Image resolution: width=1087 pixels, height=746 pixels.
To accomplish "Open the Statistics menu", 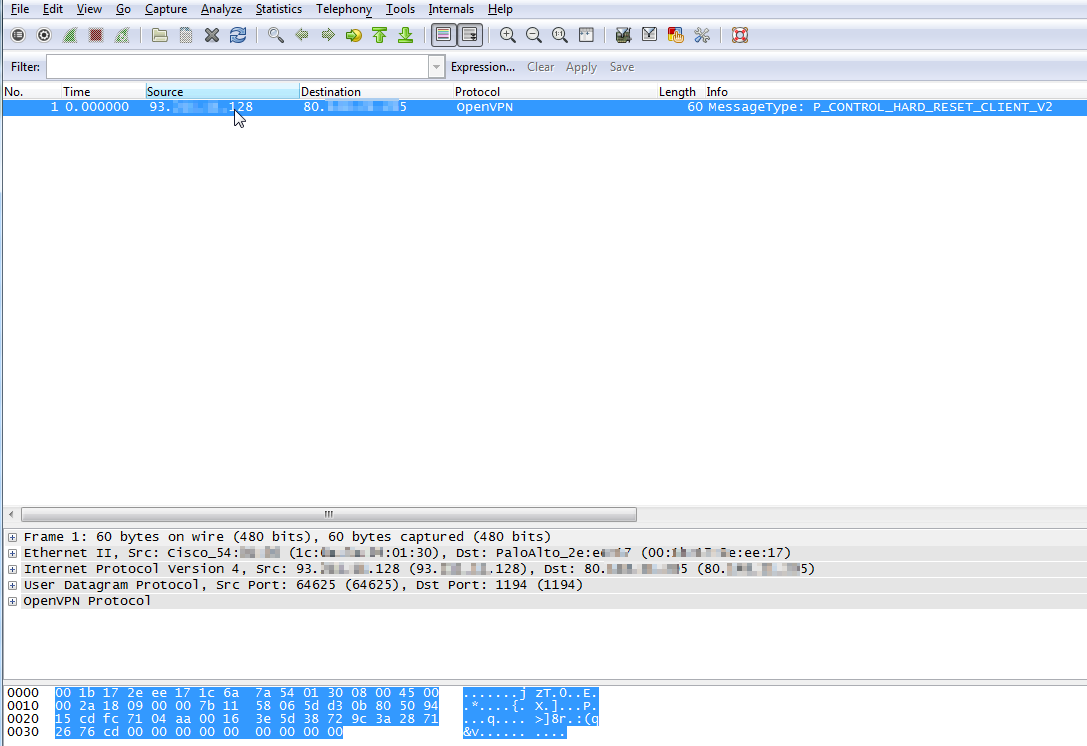I will (x=278, y=9).
